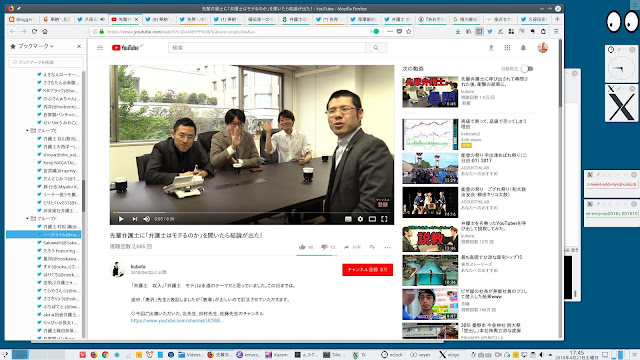640x360 pixels.
Task: Open the Sakawaki bookmark
Action: point(59,243)
